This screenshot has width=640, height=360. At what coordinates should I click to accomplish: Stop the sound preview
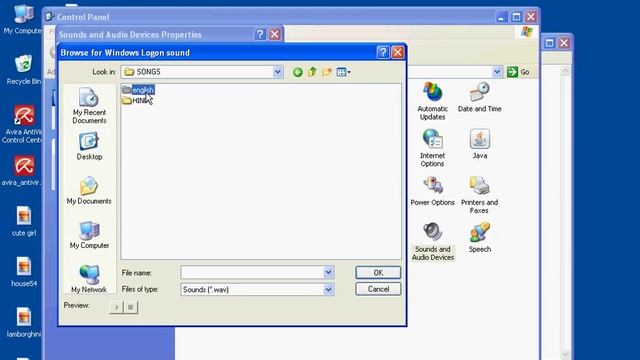coord(131,307)
